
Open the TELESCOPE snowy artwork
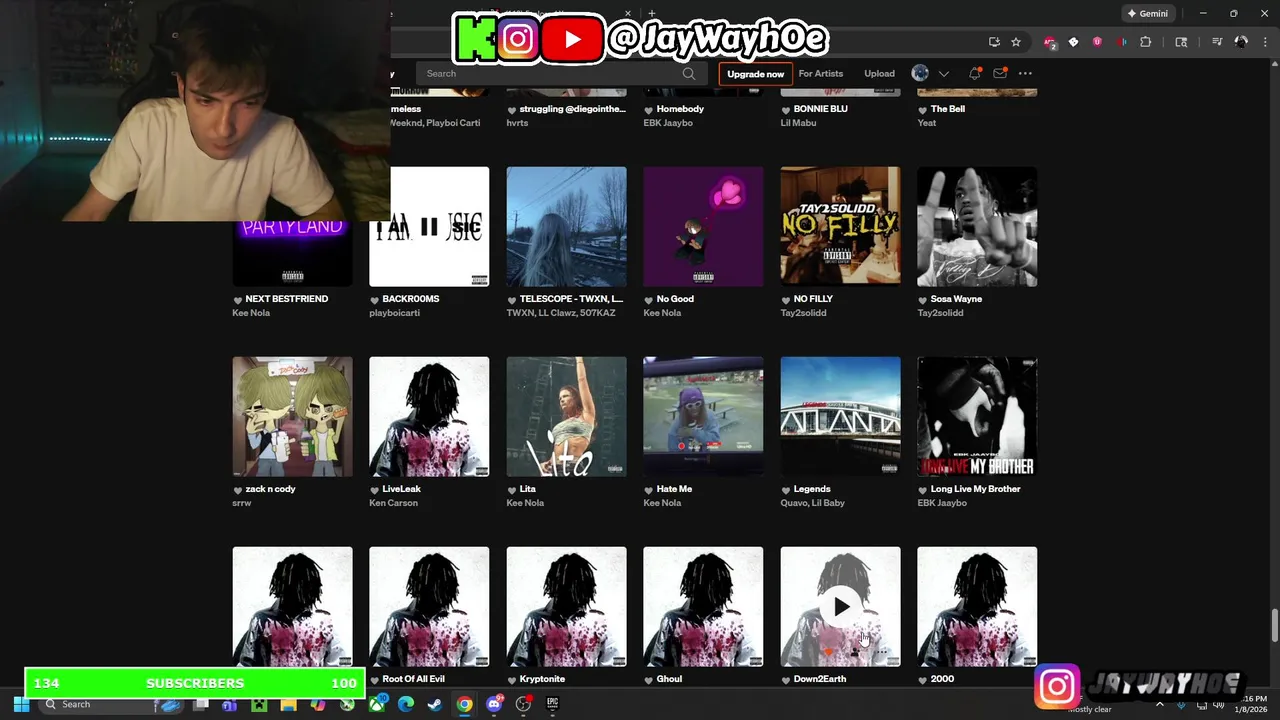(x=566, y=226)
